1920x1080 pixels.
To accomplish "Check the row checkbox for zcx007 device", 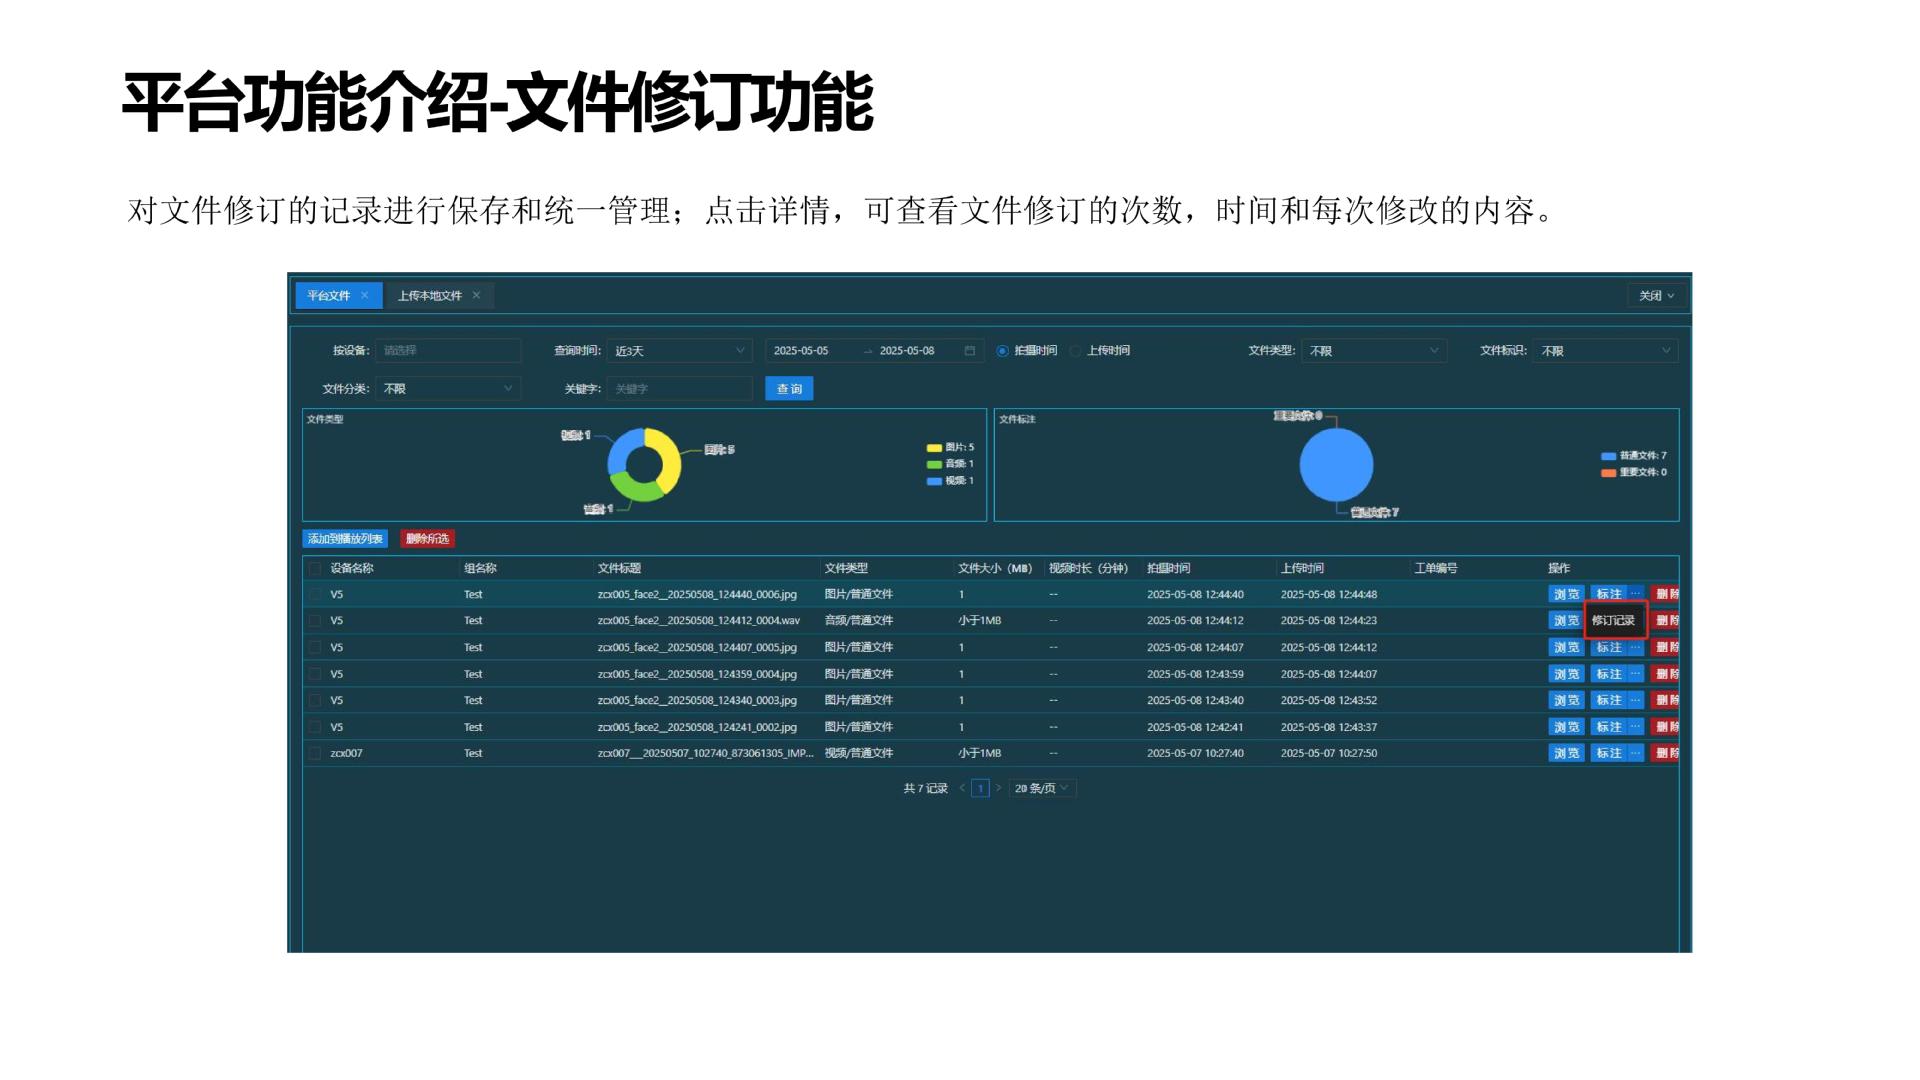I will point(315,753).
